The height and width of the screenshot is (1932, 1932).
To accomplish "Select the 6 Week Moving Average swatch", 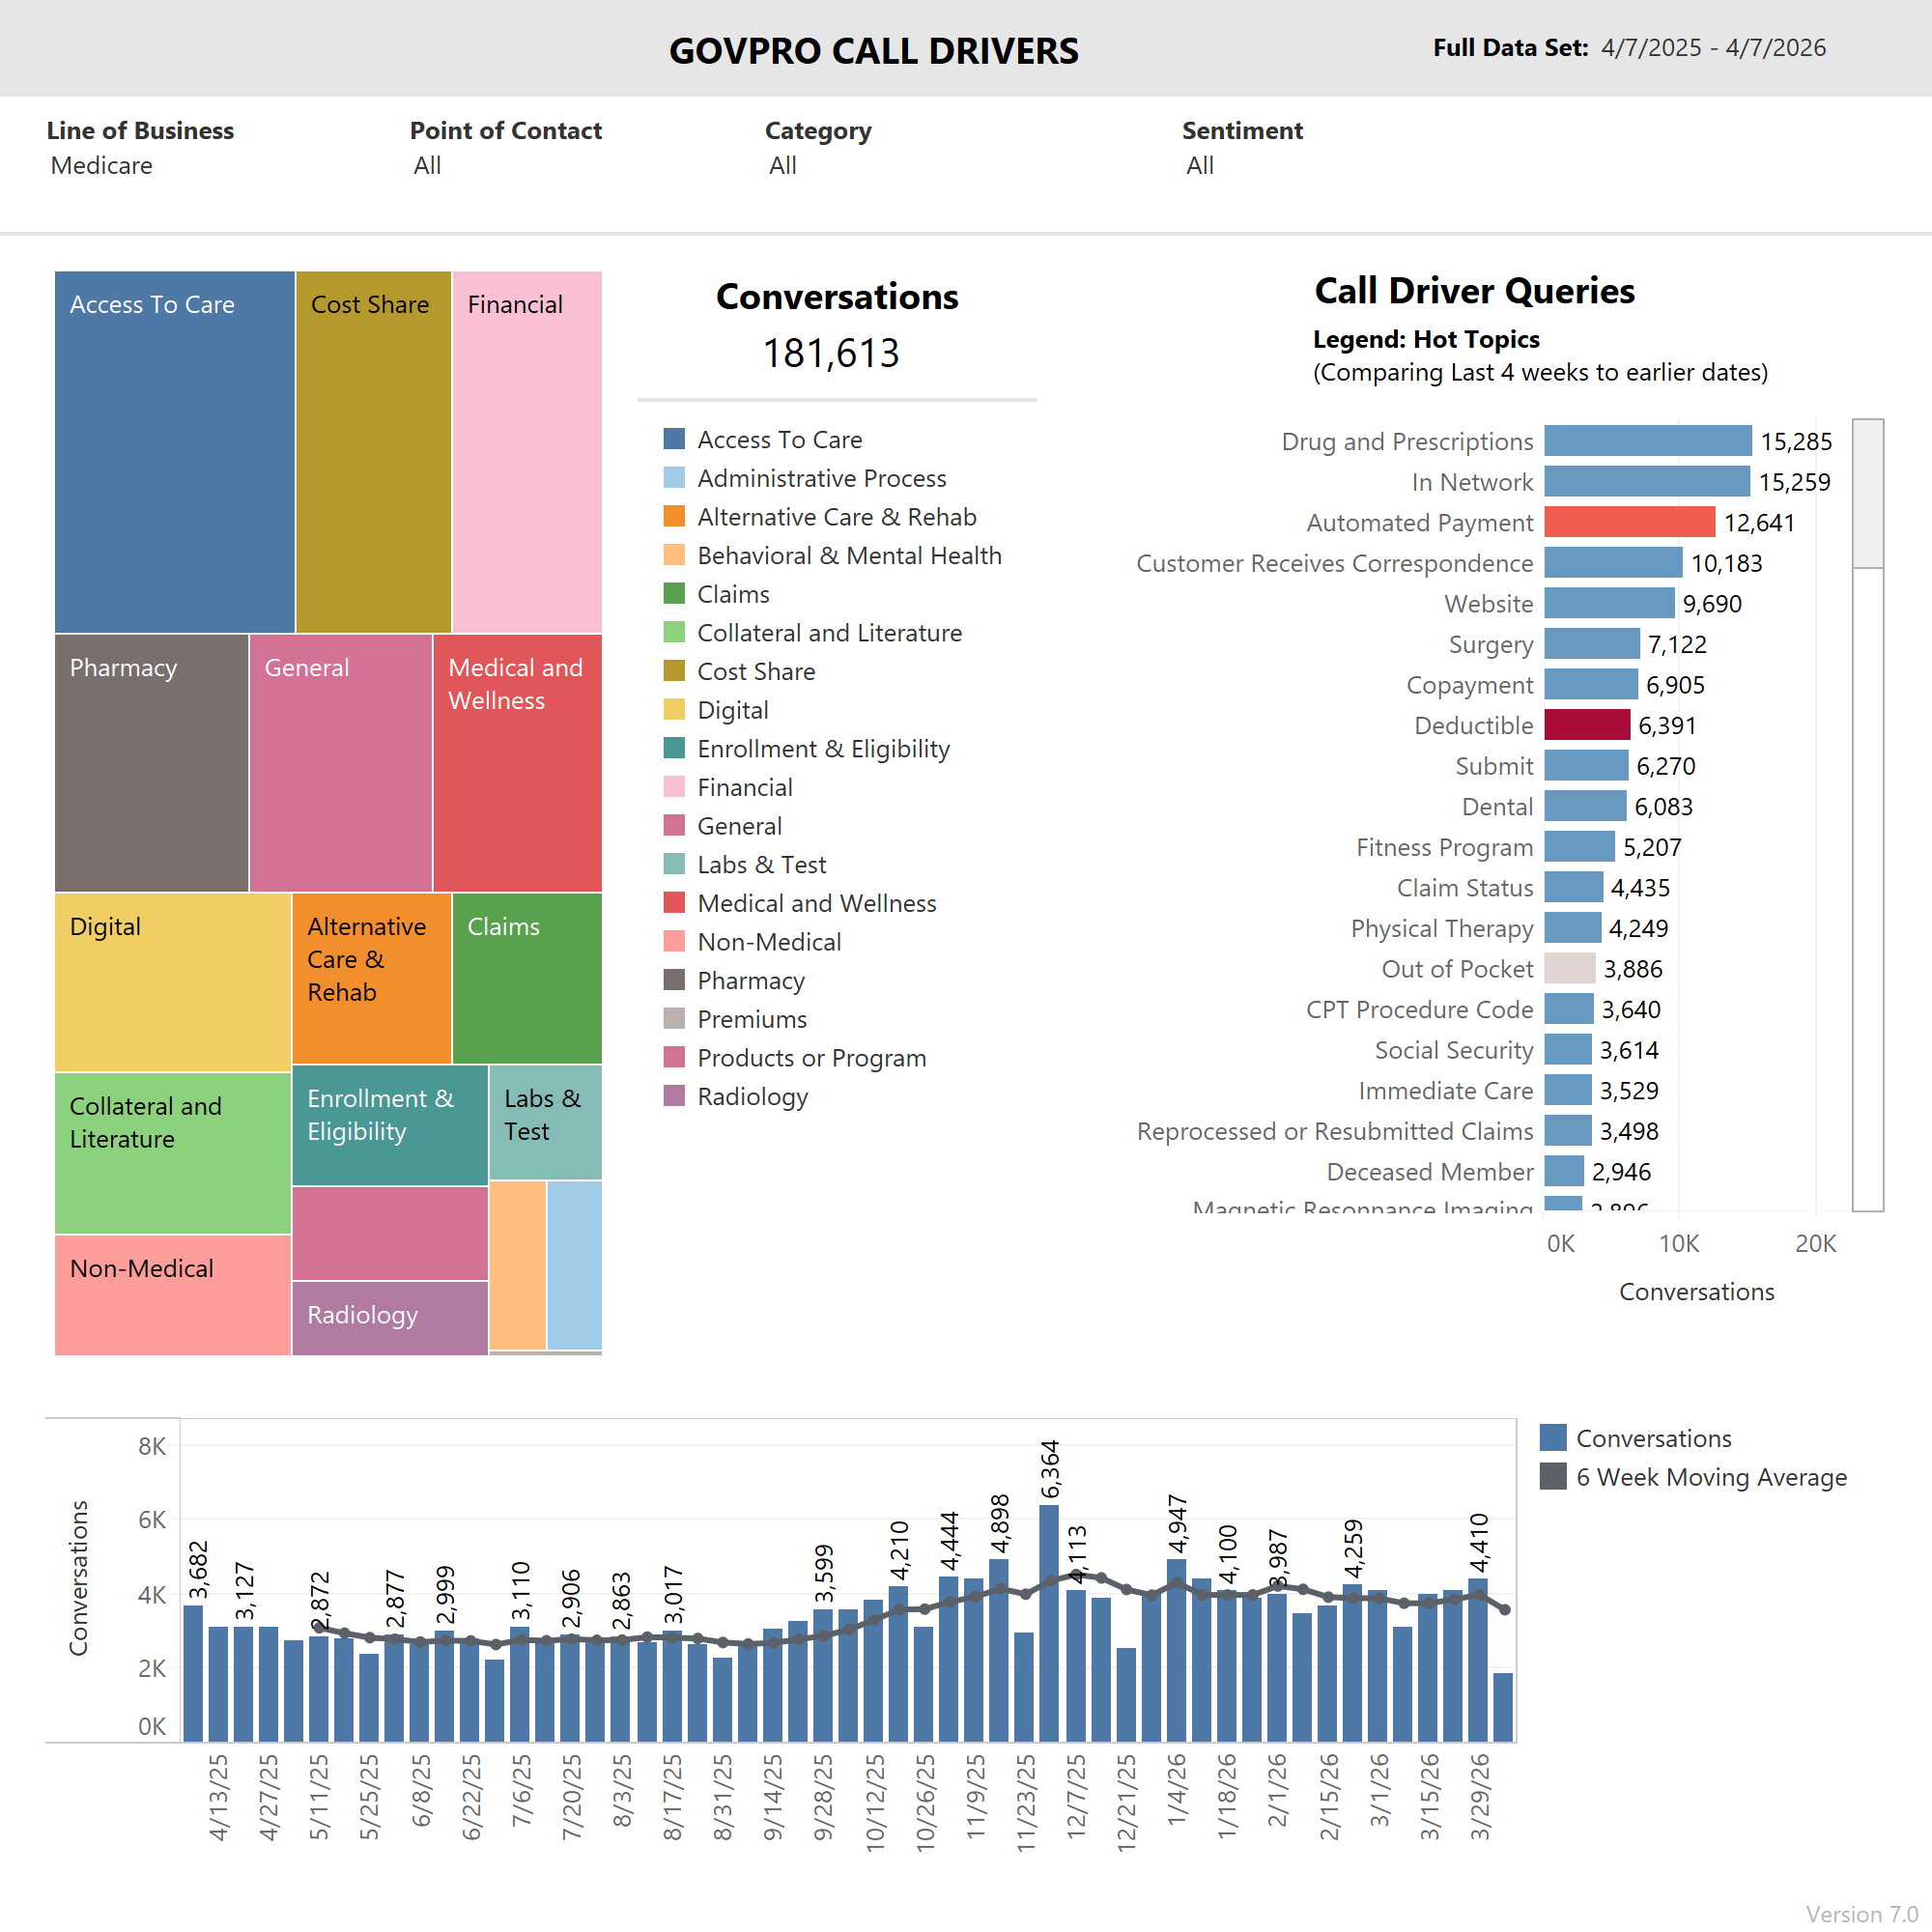I will [x=1552, y=1477].
